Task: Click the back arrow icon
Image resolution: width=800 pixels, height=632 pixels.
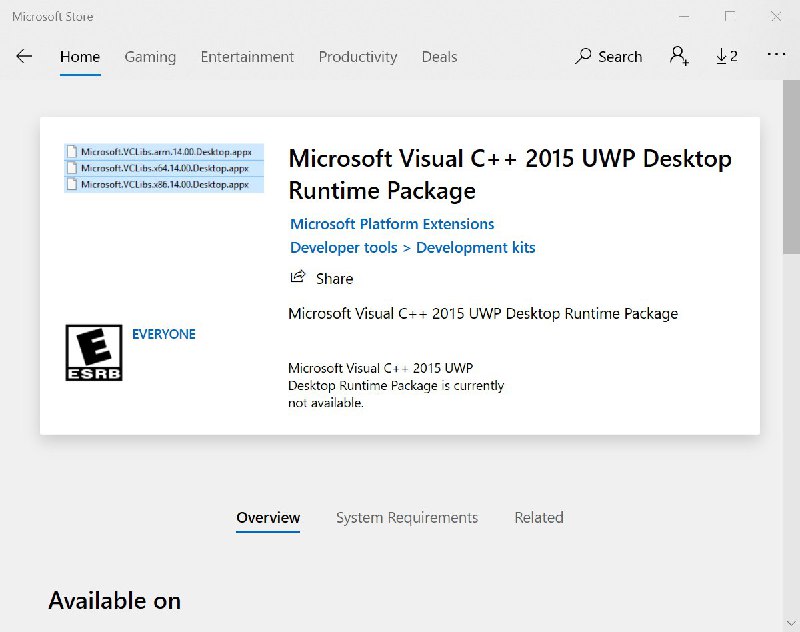Action: [x=24, y=57]
